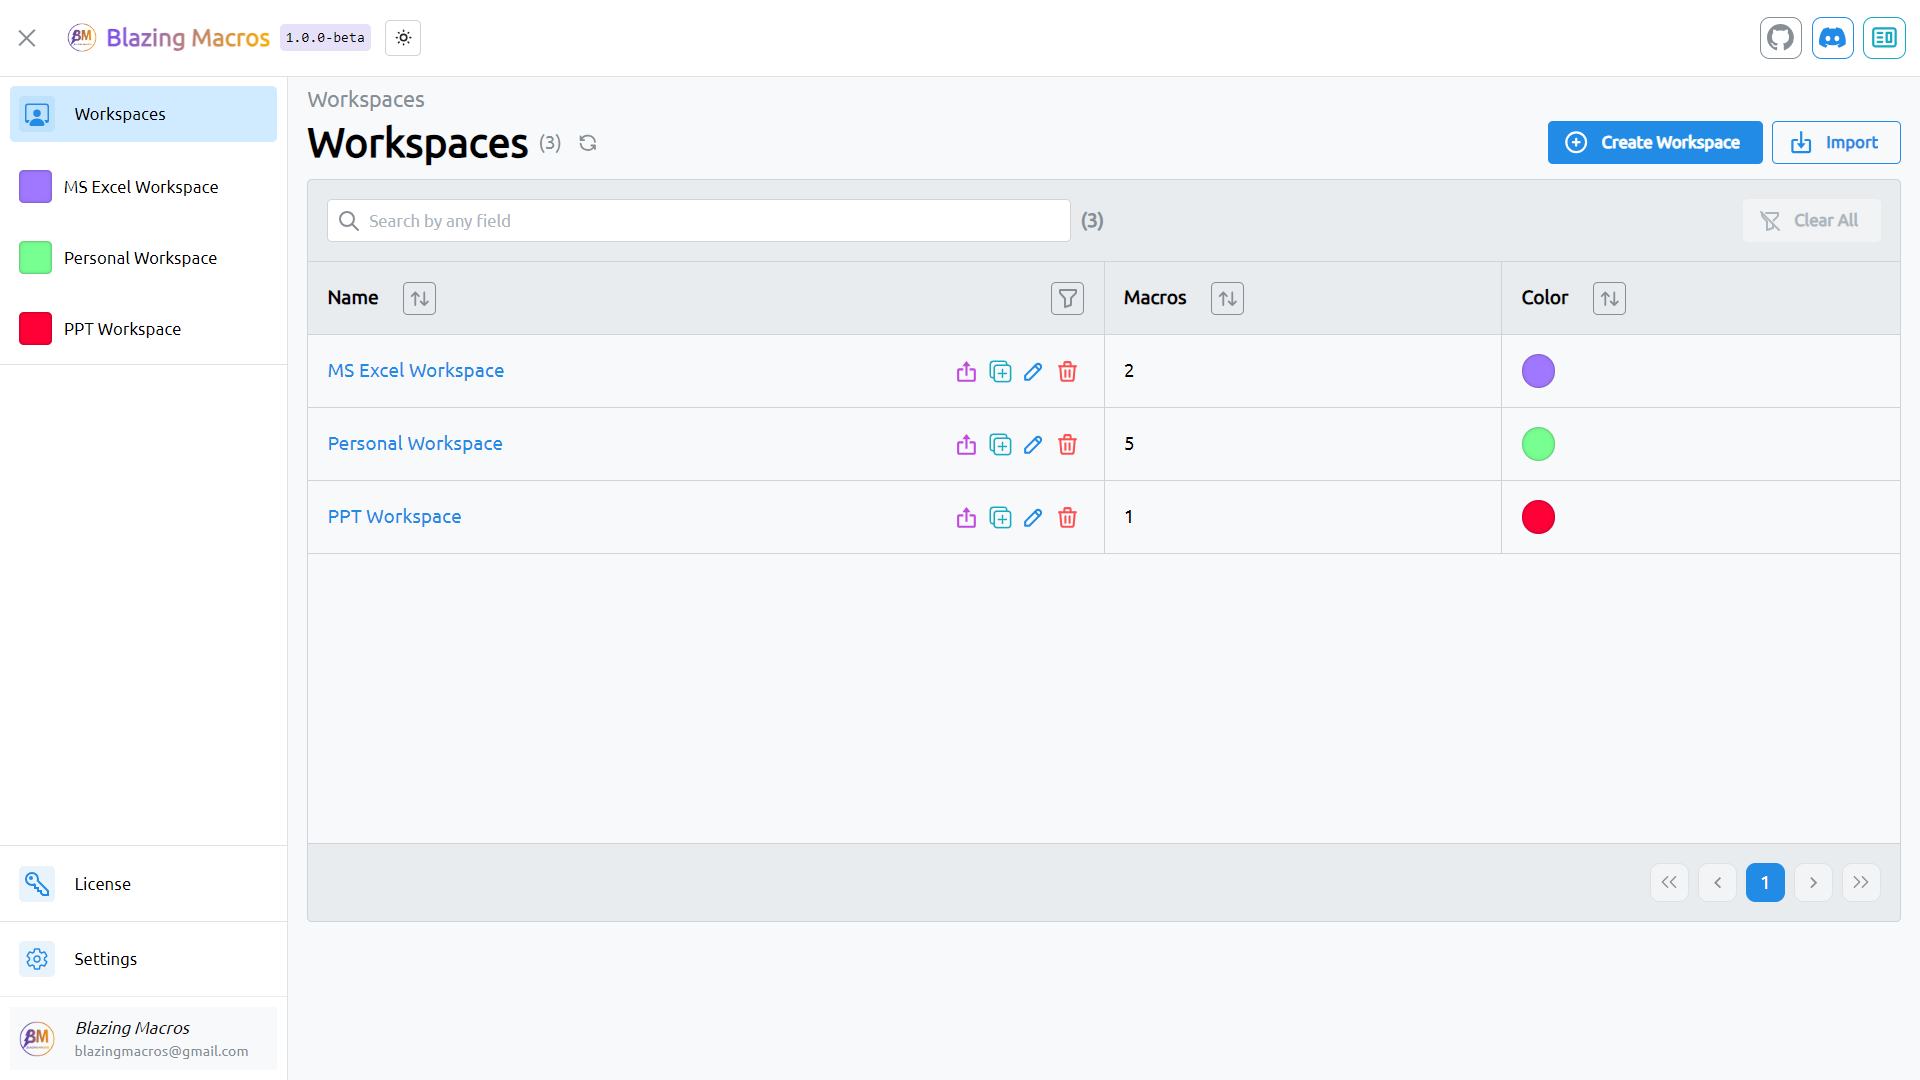Viewport: 1920px width, 1080px height.
Task: Toggle the light/dark theme button
Action: [403, 38]
